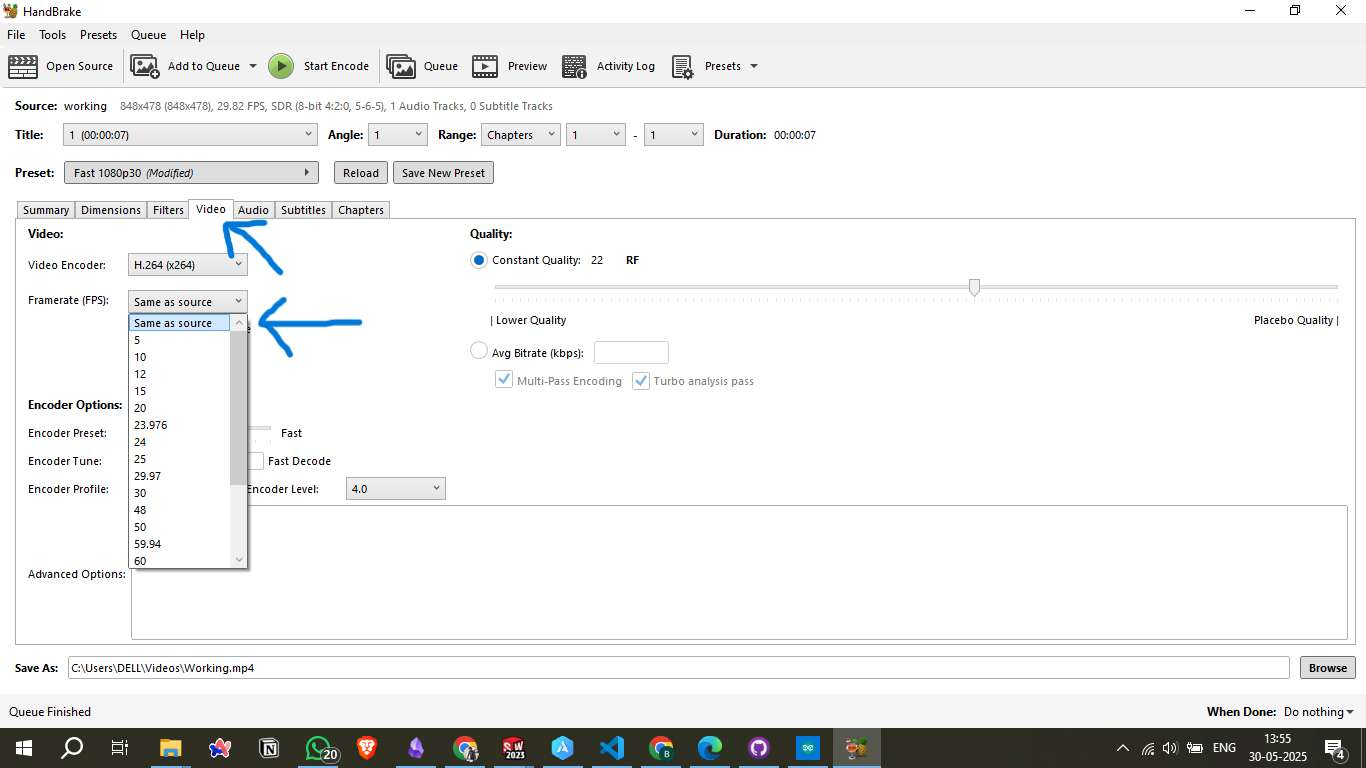The width and height of the screenshot is (1366, 768).
Task: Click the Advanced Options text box
Action: point(739,573)
